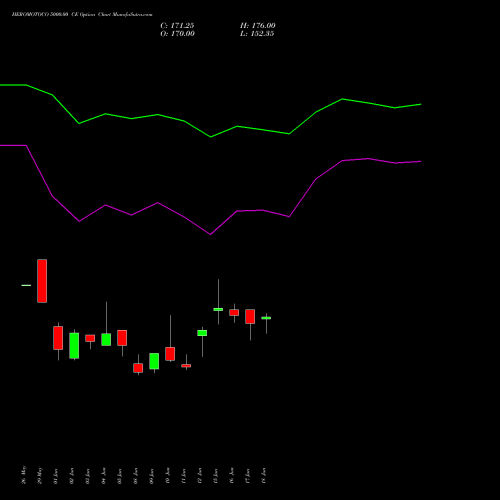Click the 12 Jun date axis label
The image size is (500, 500).
click(x=200, y=476)
